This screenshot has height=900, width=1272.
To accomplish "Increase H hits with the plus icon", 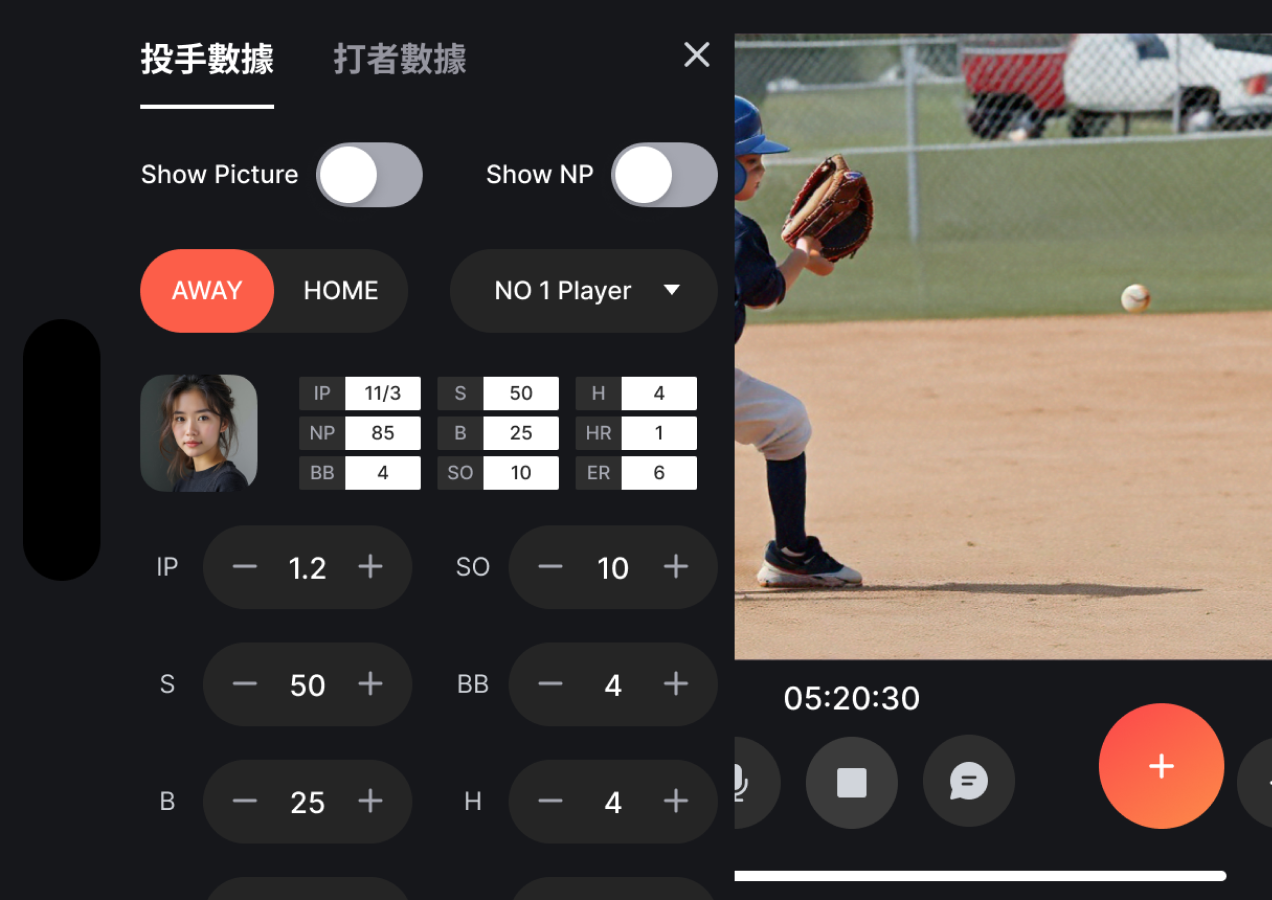I will (x=676, y=801).
